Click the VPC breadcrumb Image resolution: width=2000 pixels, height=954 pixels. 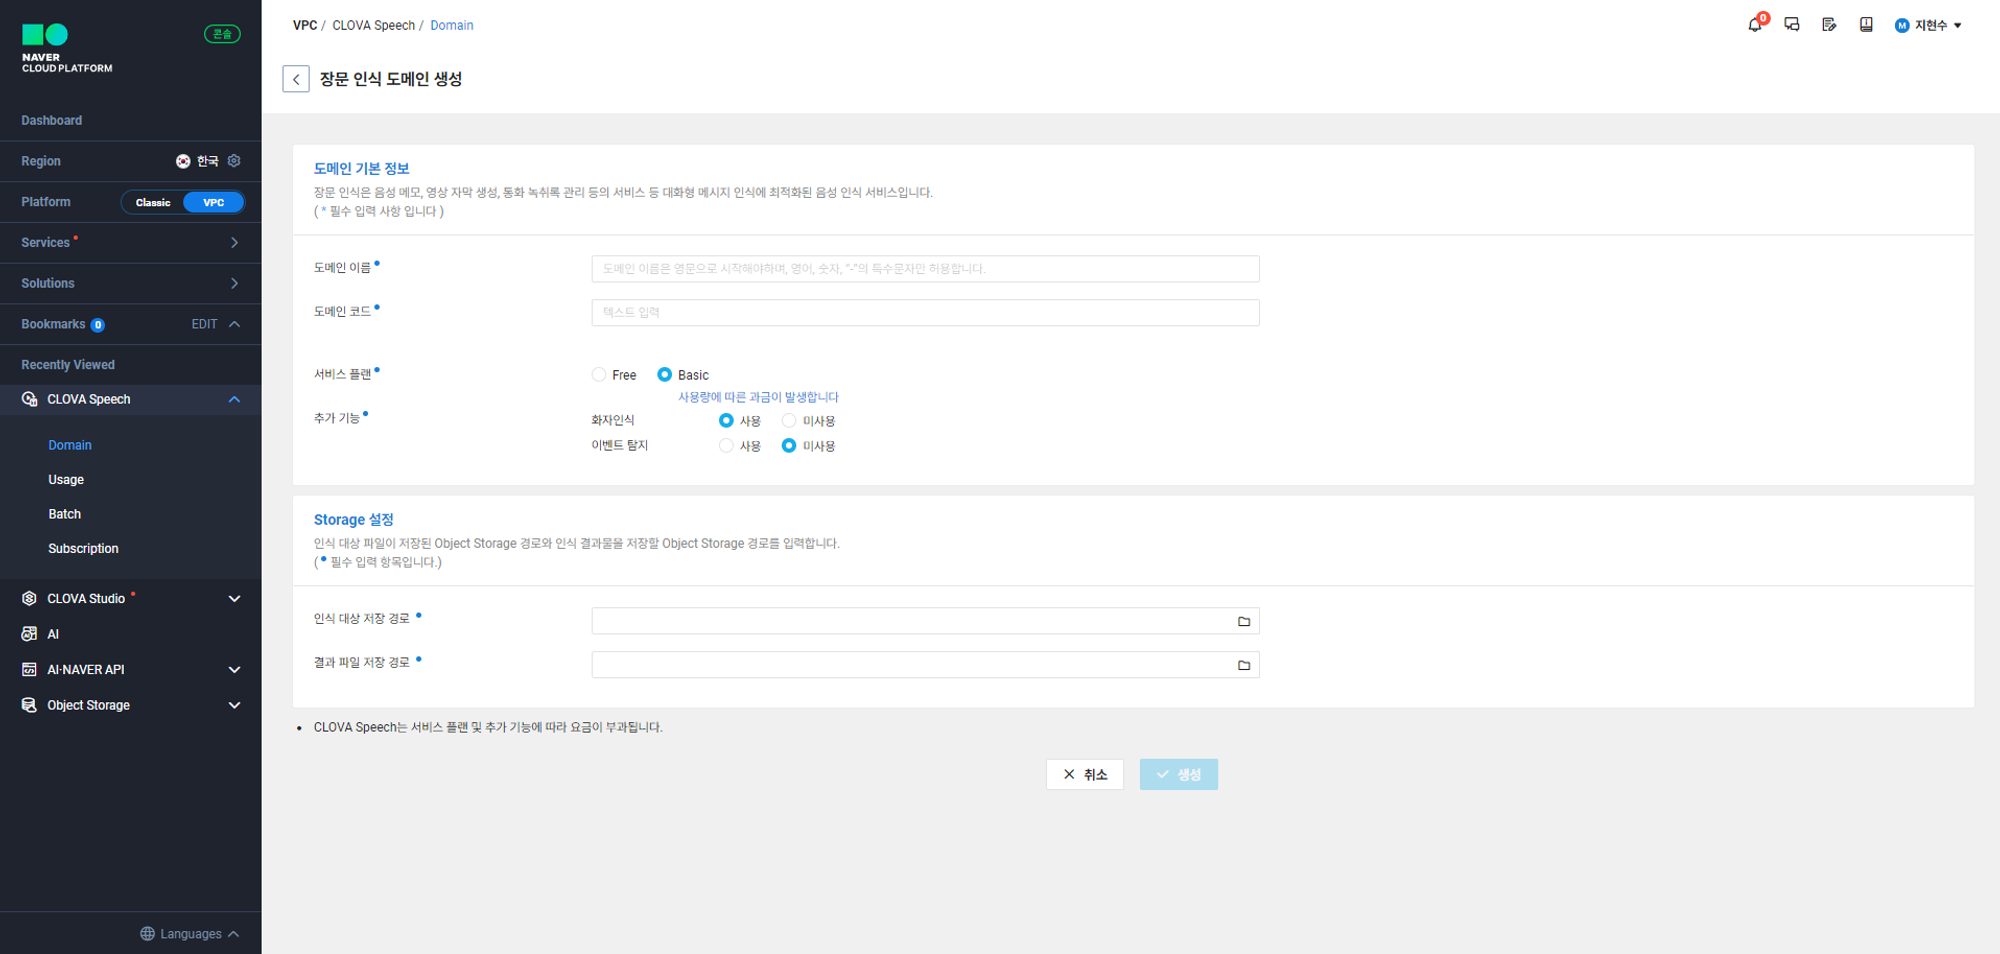click(x=305, y=26)
